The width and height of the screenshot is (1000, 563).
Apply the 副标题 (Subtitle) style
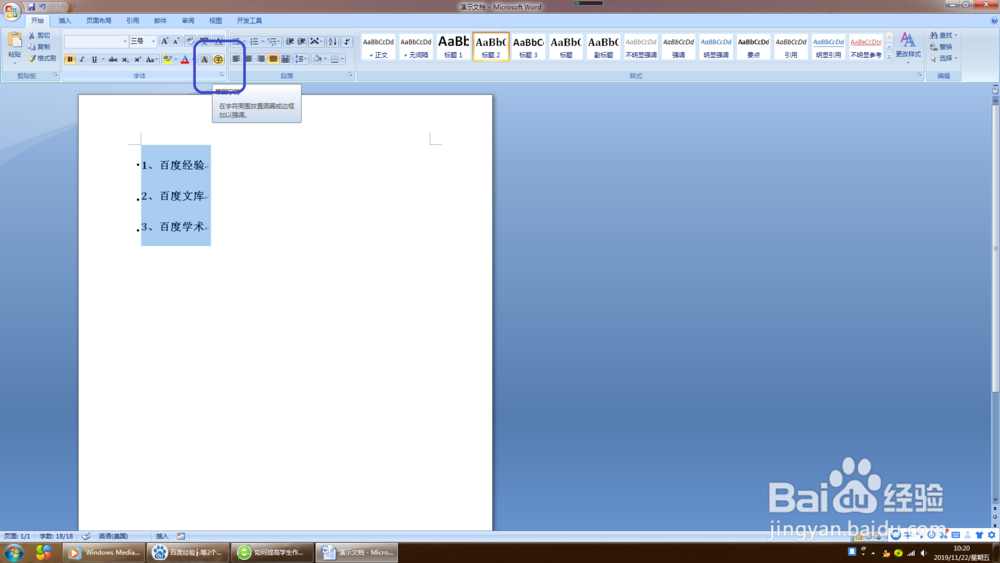click(603, 47)
